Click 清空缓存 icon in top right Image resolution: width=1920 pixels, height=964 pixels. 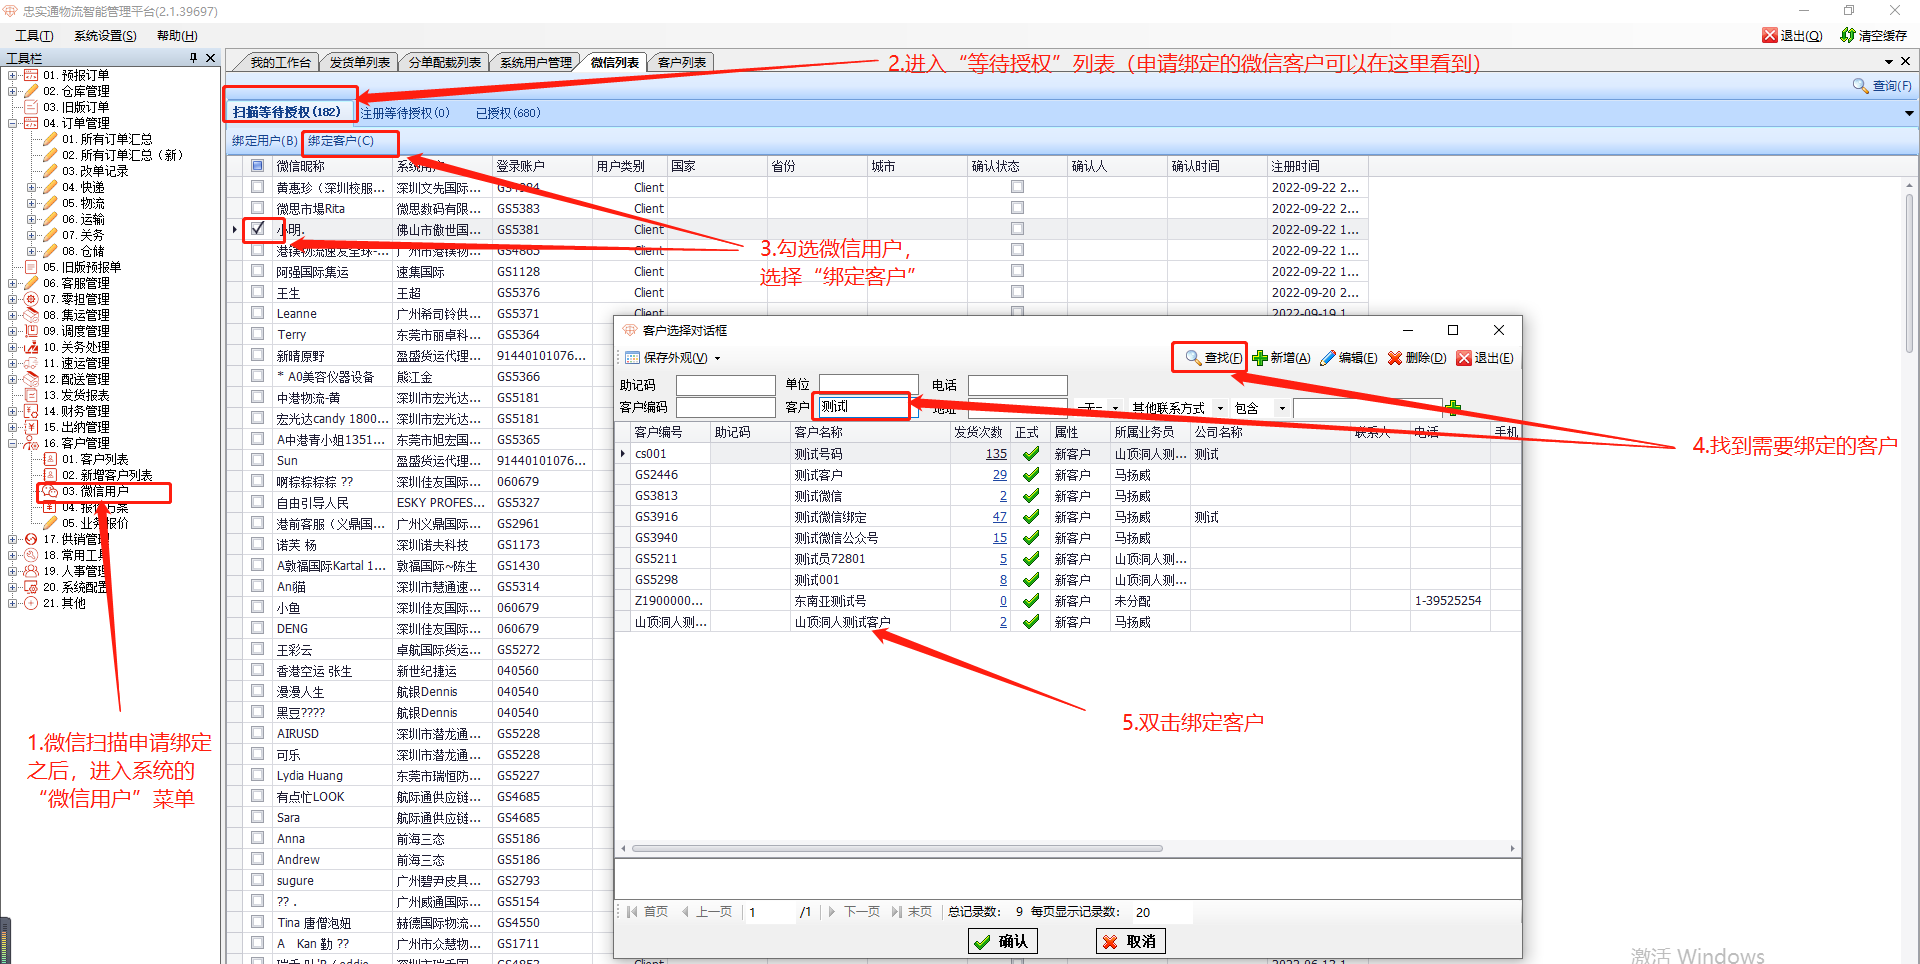[x=1848, y=36]
